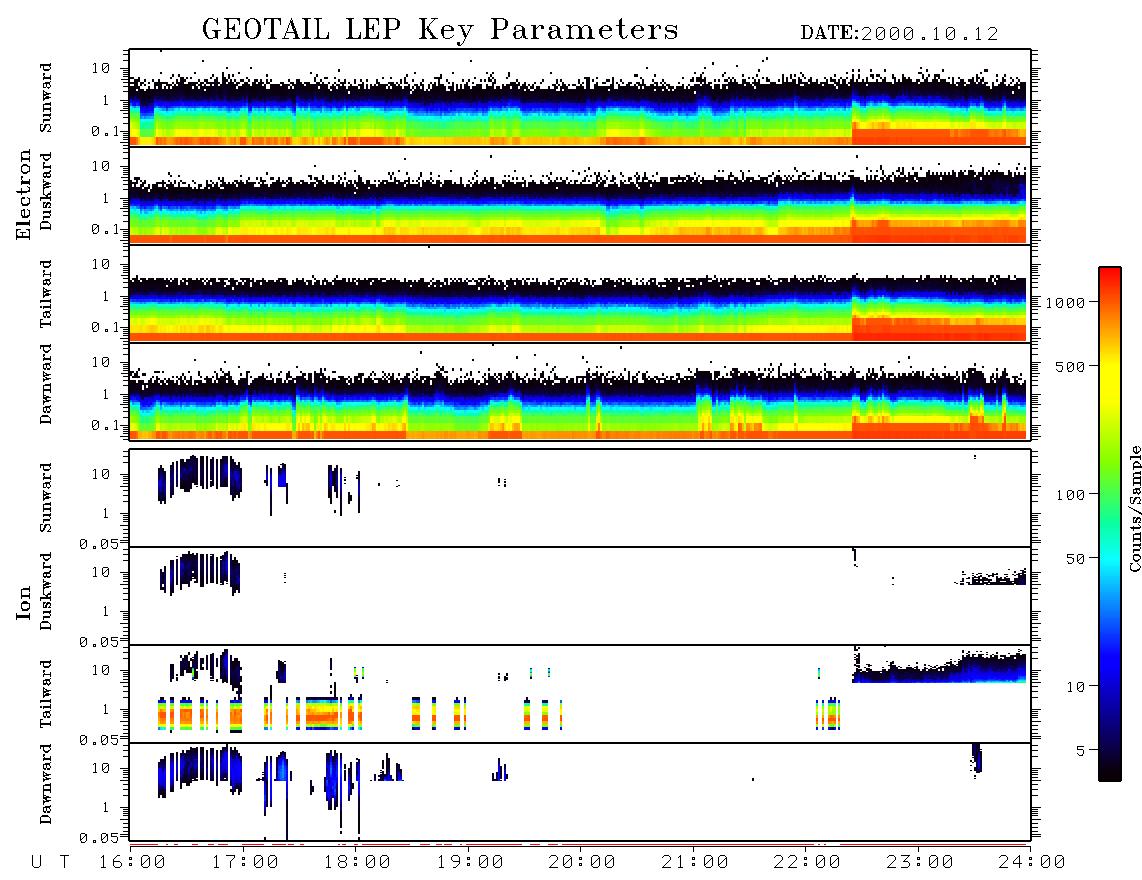Image resolution: width=1142 pixels, height=880 pixels.
Task: Click the 22:00 time axis label
Action: pyautogui.click(x=808, y=862)
